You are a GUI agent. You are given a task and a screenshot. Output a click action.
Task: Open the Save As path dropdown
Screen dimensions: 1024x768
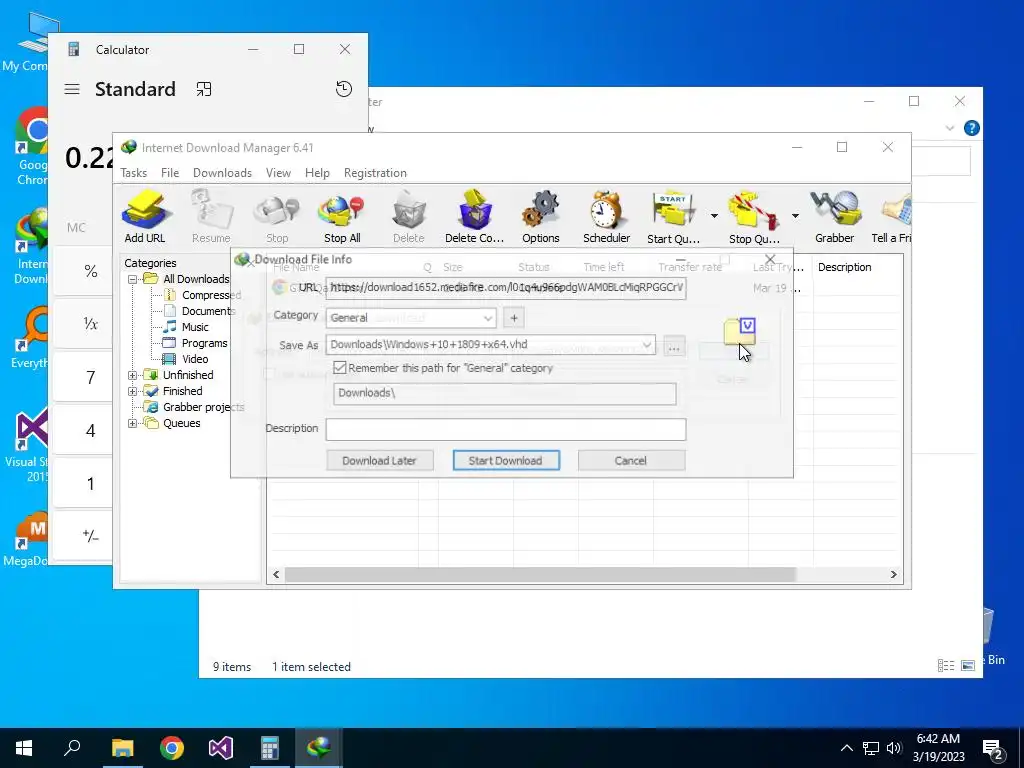coord(647,345)
